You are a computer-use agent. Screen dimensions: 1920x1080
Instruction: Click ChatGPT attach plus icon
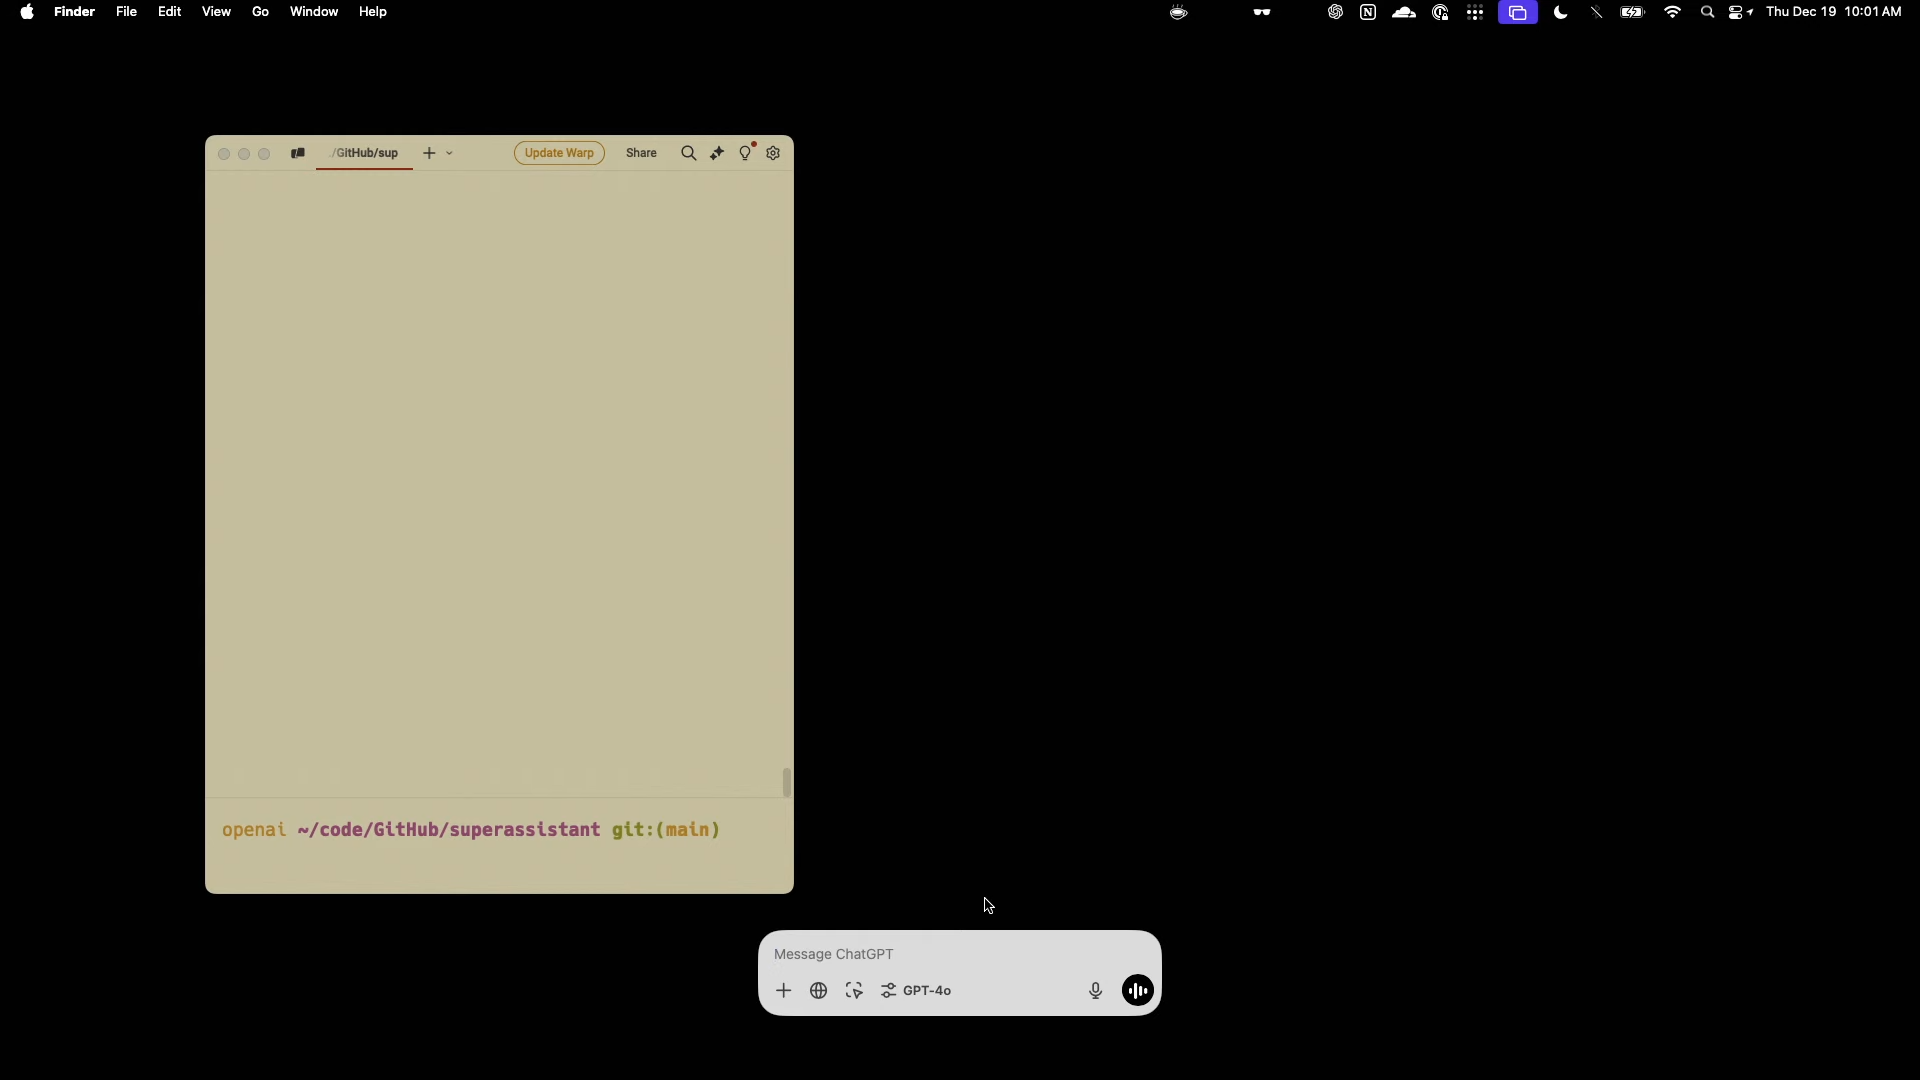[784, 991]
